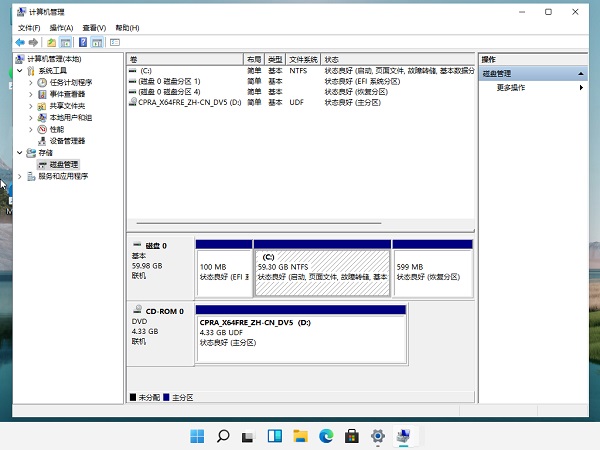Click the Up one level folder icon
Image resolution: width=600 pixels, height=450 pixels.
(51, 43)
